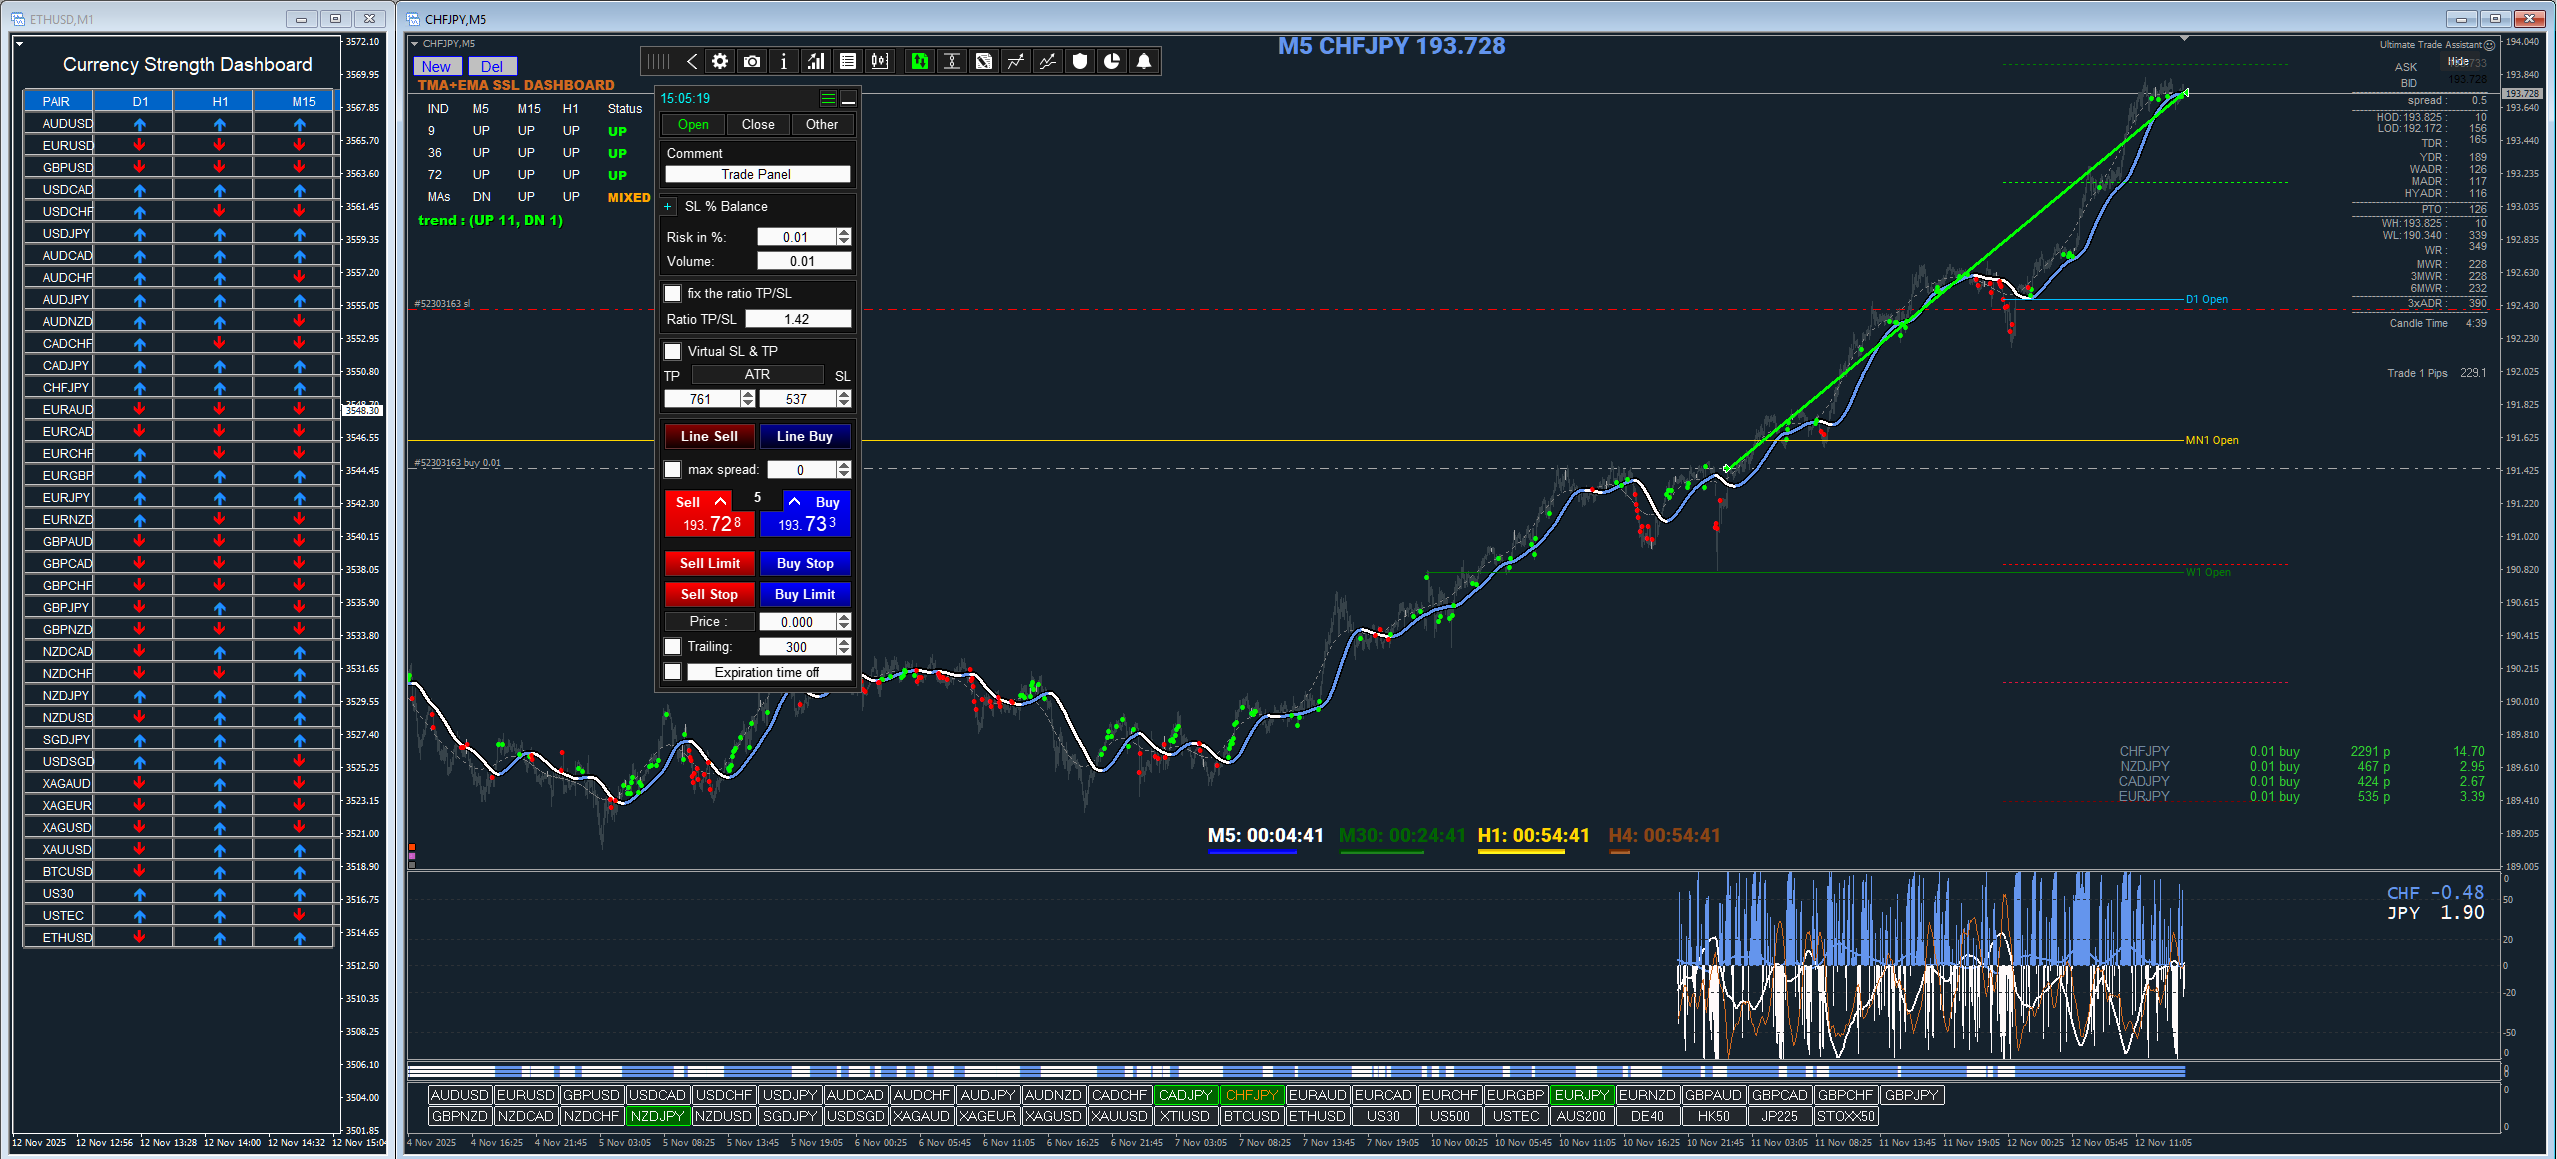Toggle the Virtual SL & TP checkbox

[673, 352]
